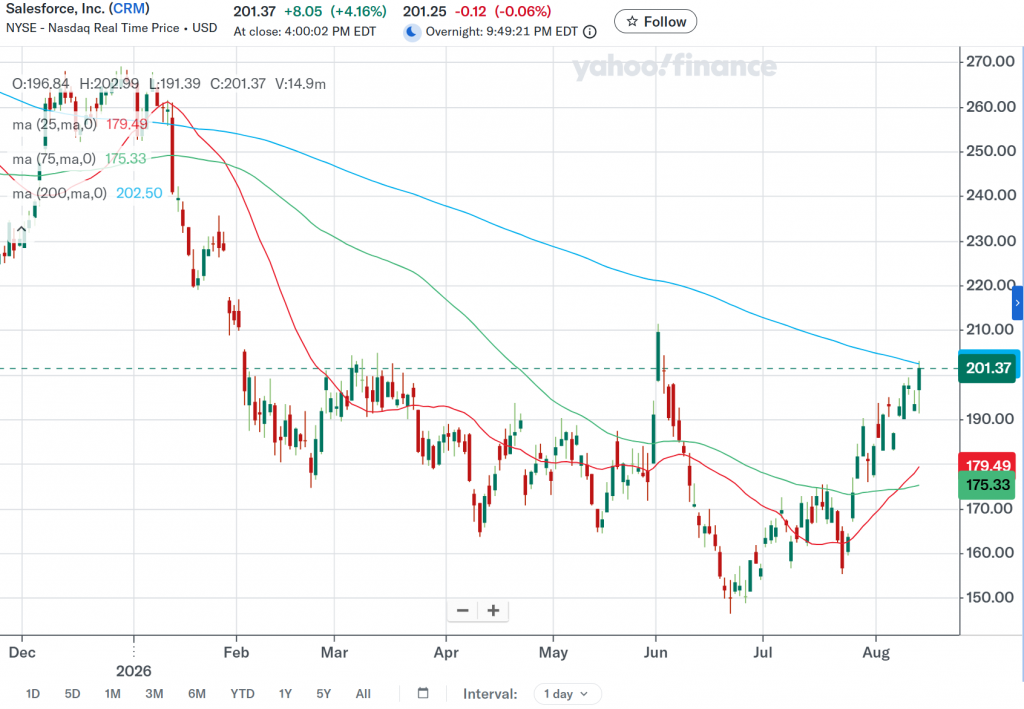Viewport: 1024px width, 709px height.
Task: Zoom out chart with minus button
Action: click(x=462, y=610)
